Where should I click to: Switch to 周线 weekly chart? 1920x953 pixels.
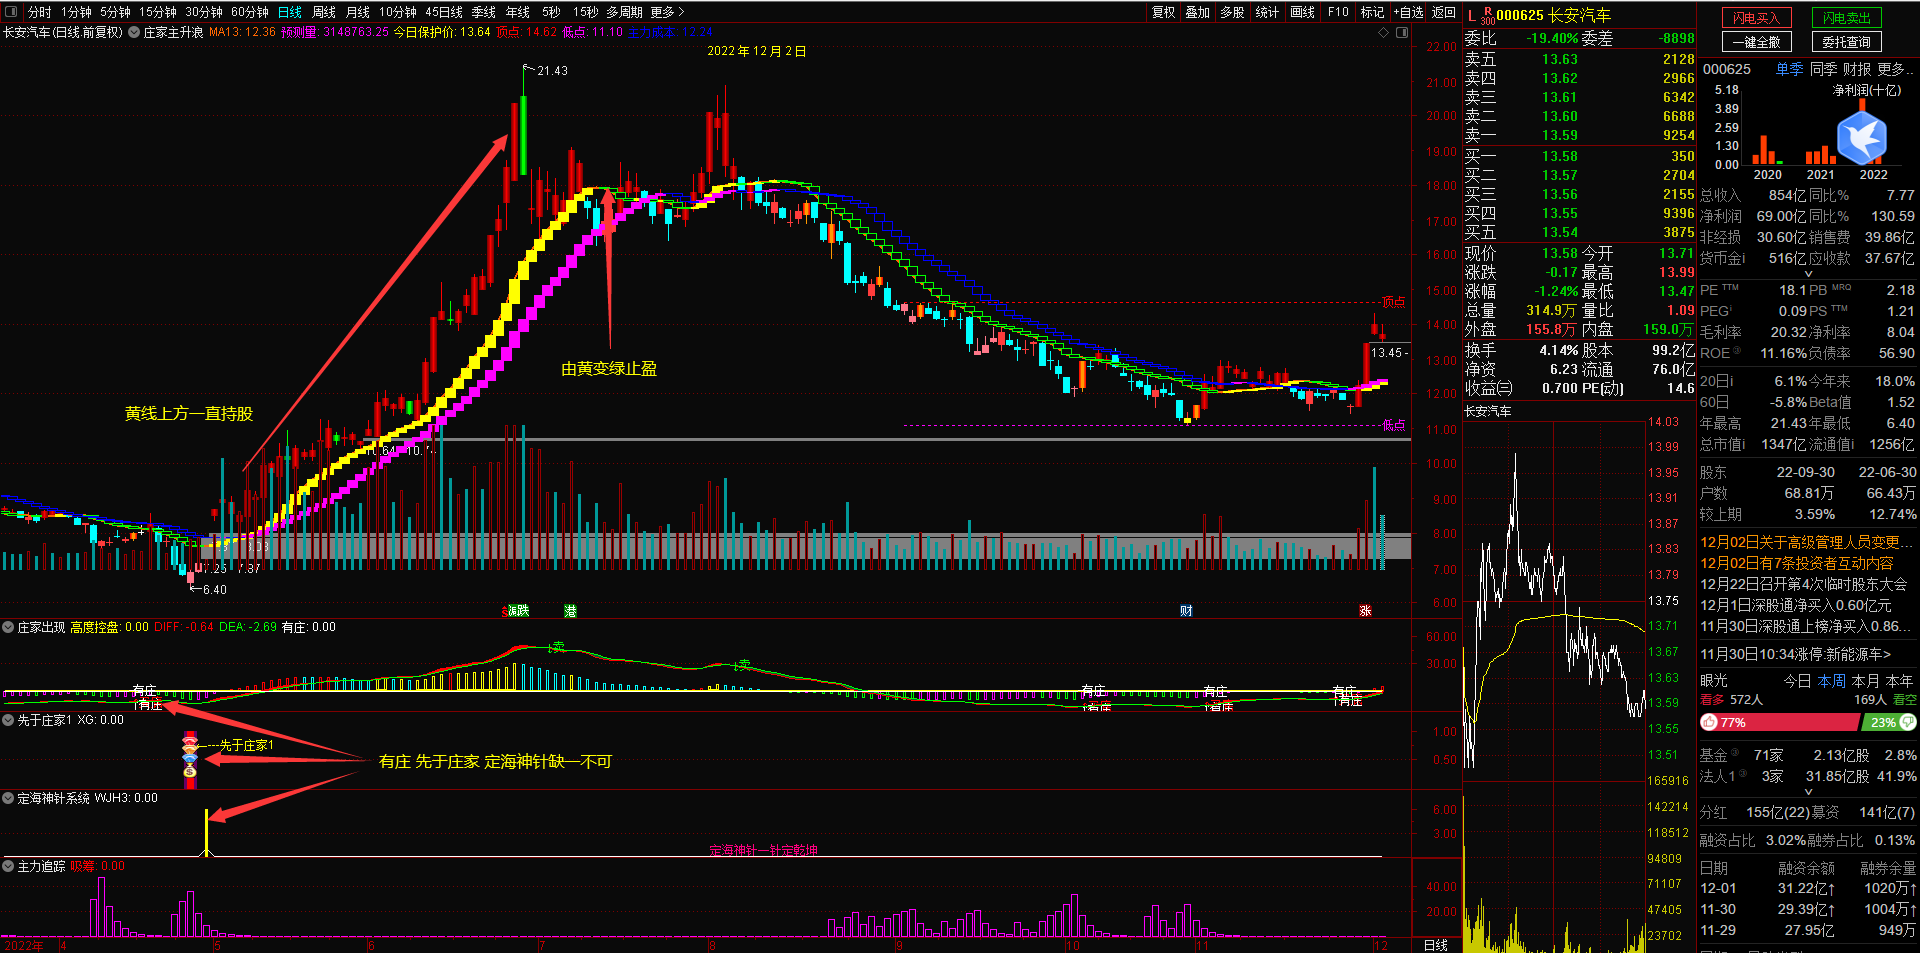coord(324,12)
